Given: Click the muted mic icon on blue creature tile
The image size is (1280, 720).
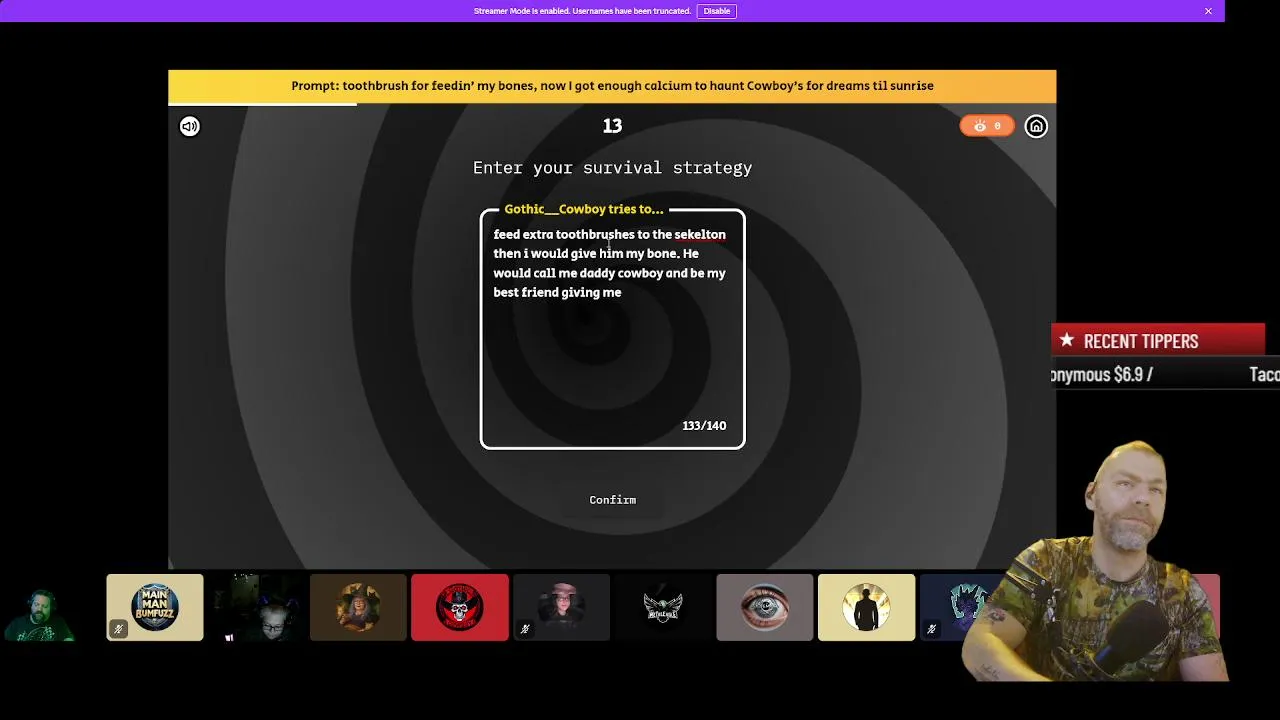Looking at the screenshot, I should (931, 629).
